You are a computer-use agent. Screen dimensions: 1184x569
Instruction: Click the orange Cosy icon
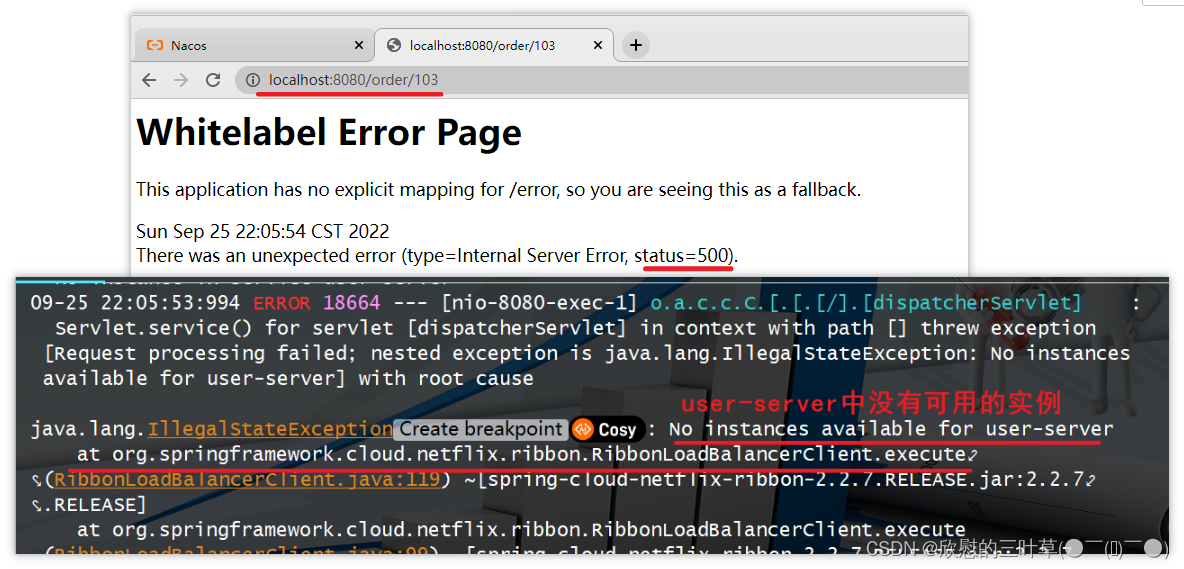click(583, 429)
